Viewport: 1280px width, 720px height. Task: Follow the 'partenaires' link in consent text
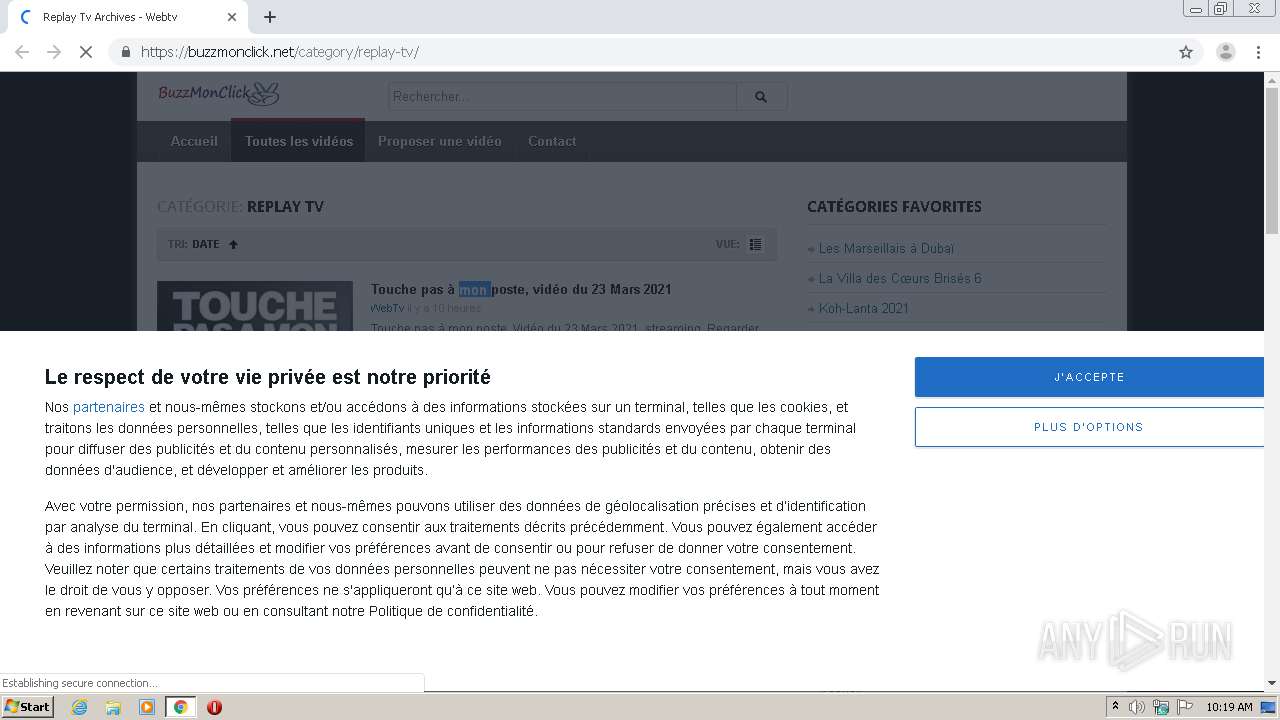[109, 407]
